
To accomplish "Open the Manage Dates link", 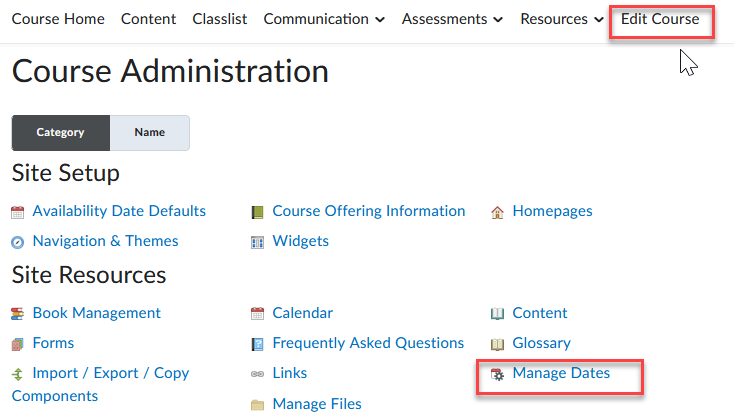I will coord(560,373).
